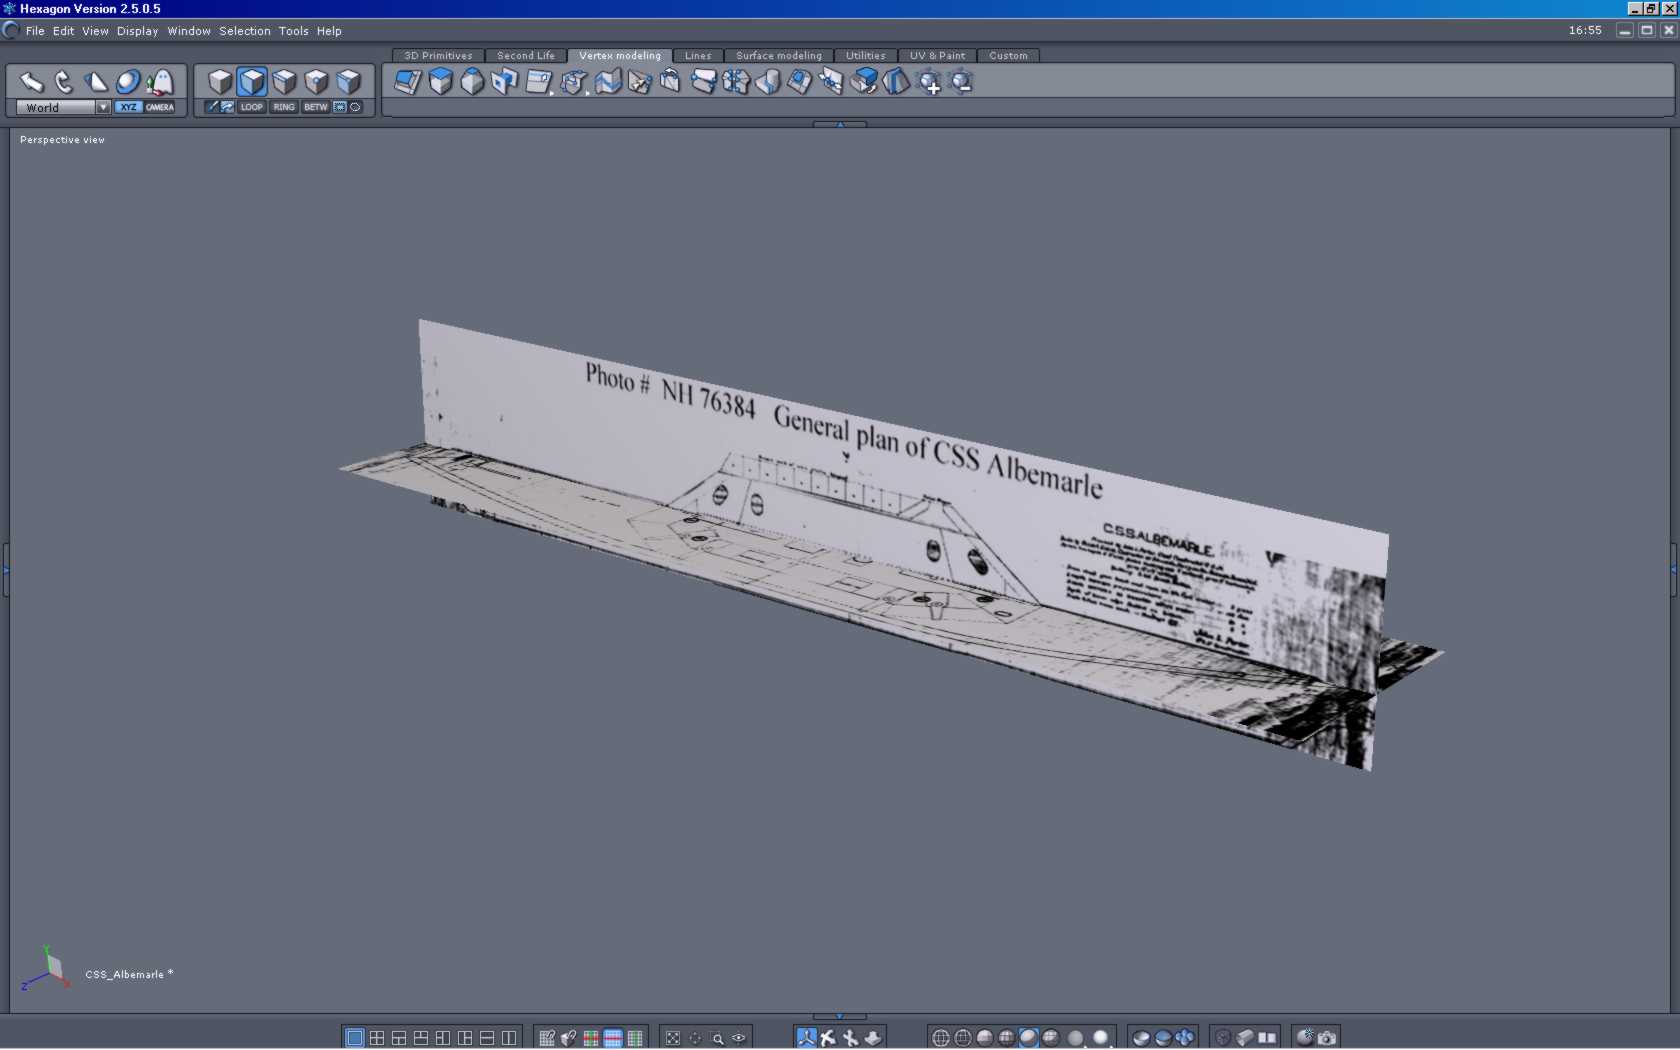Viewport: 1680px width, 1050px height.
Task: Click the highlighted smooth-shaded sphere display mode
Action: 1028,1038
